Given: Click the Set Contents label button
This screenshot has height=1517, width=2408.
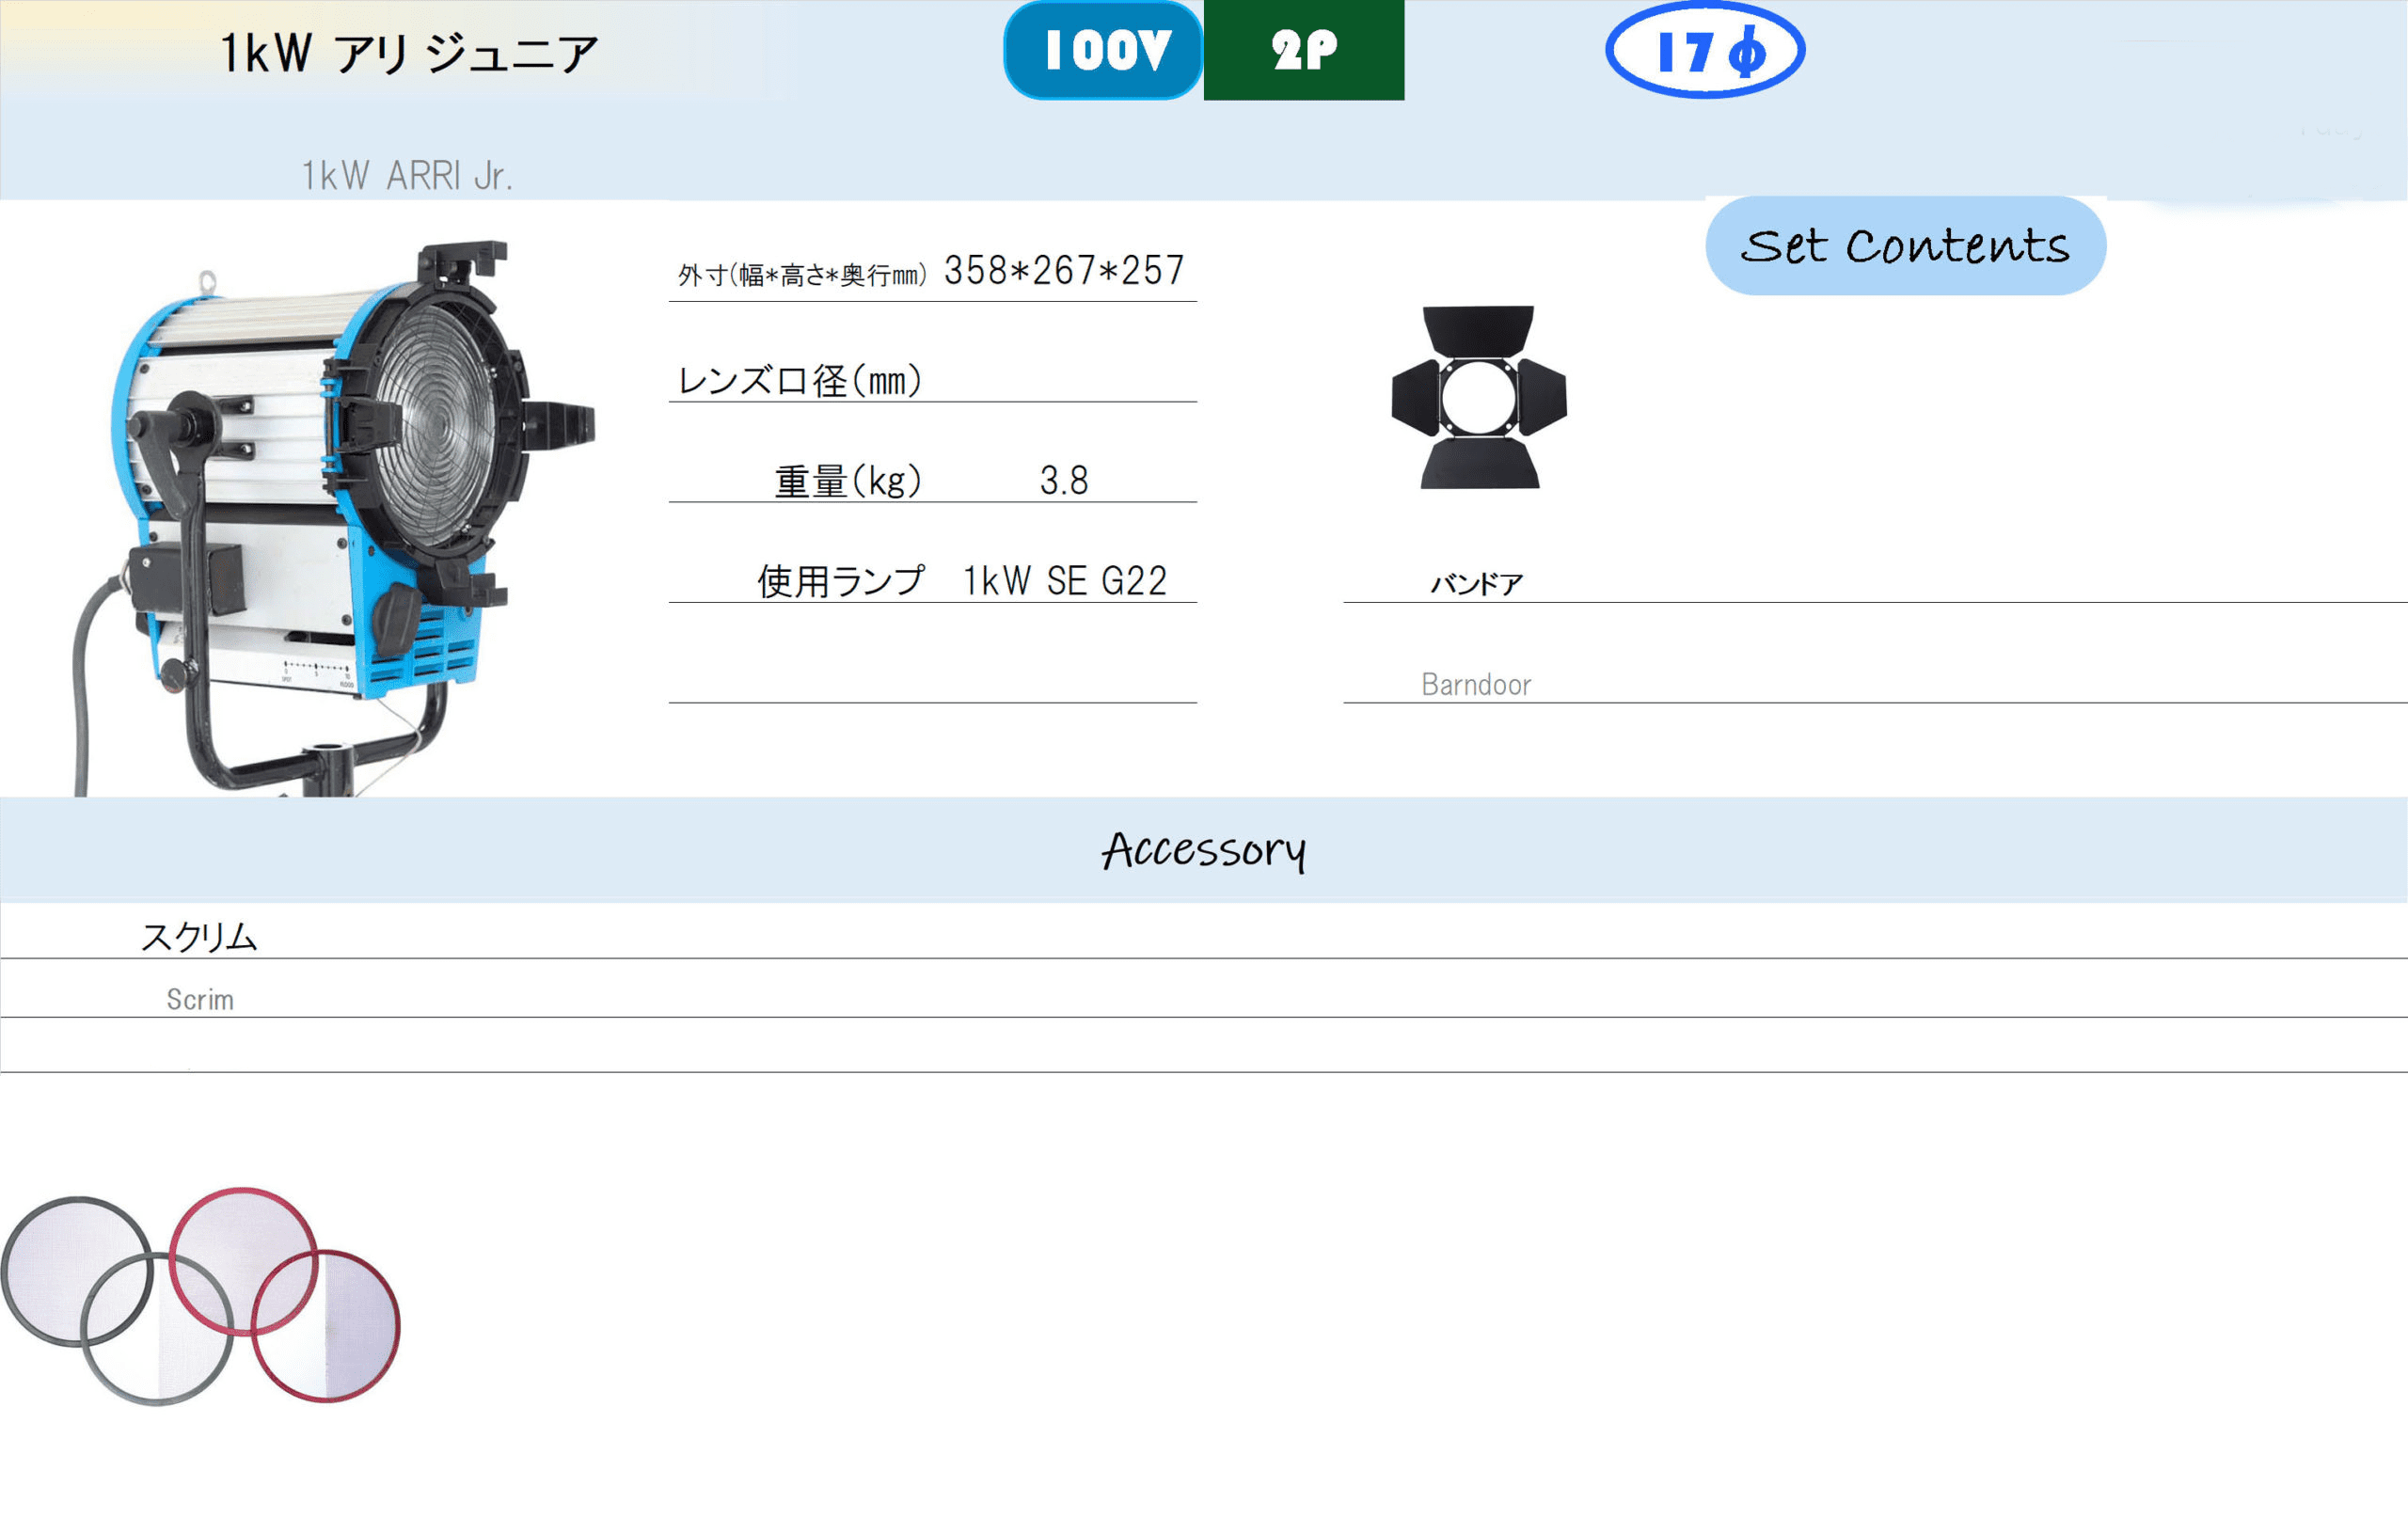Looking at the screenshot, I should click(x=1906, y=246).
